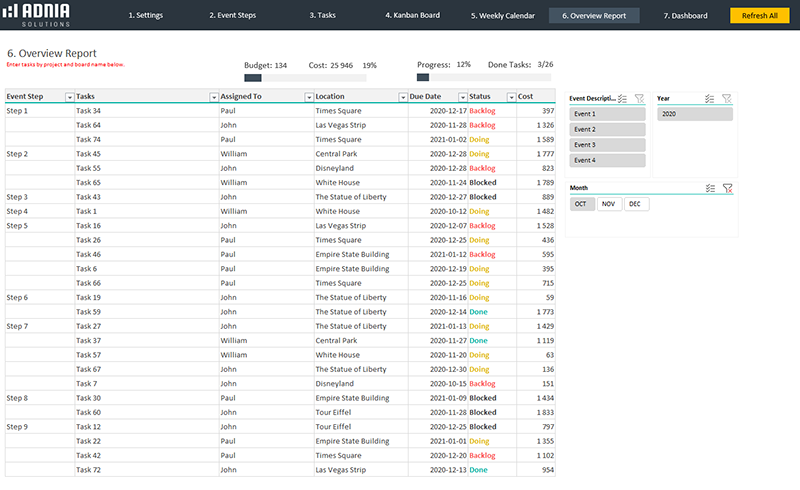Viewport: 800px width, 490px height.
Task: Toggle multi-select in Event Description slicer
Action: pos(623,99)
